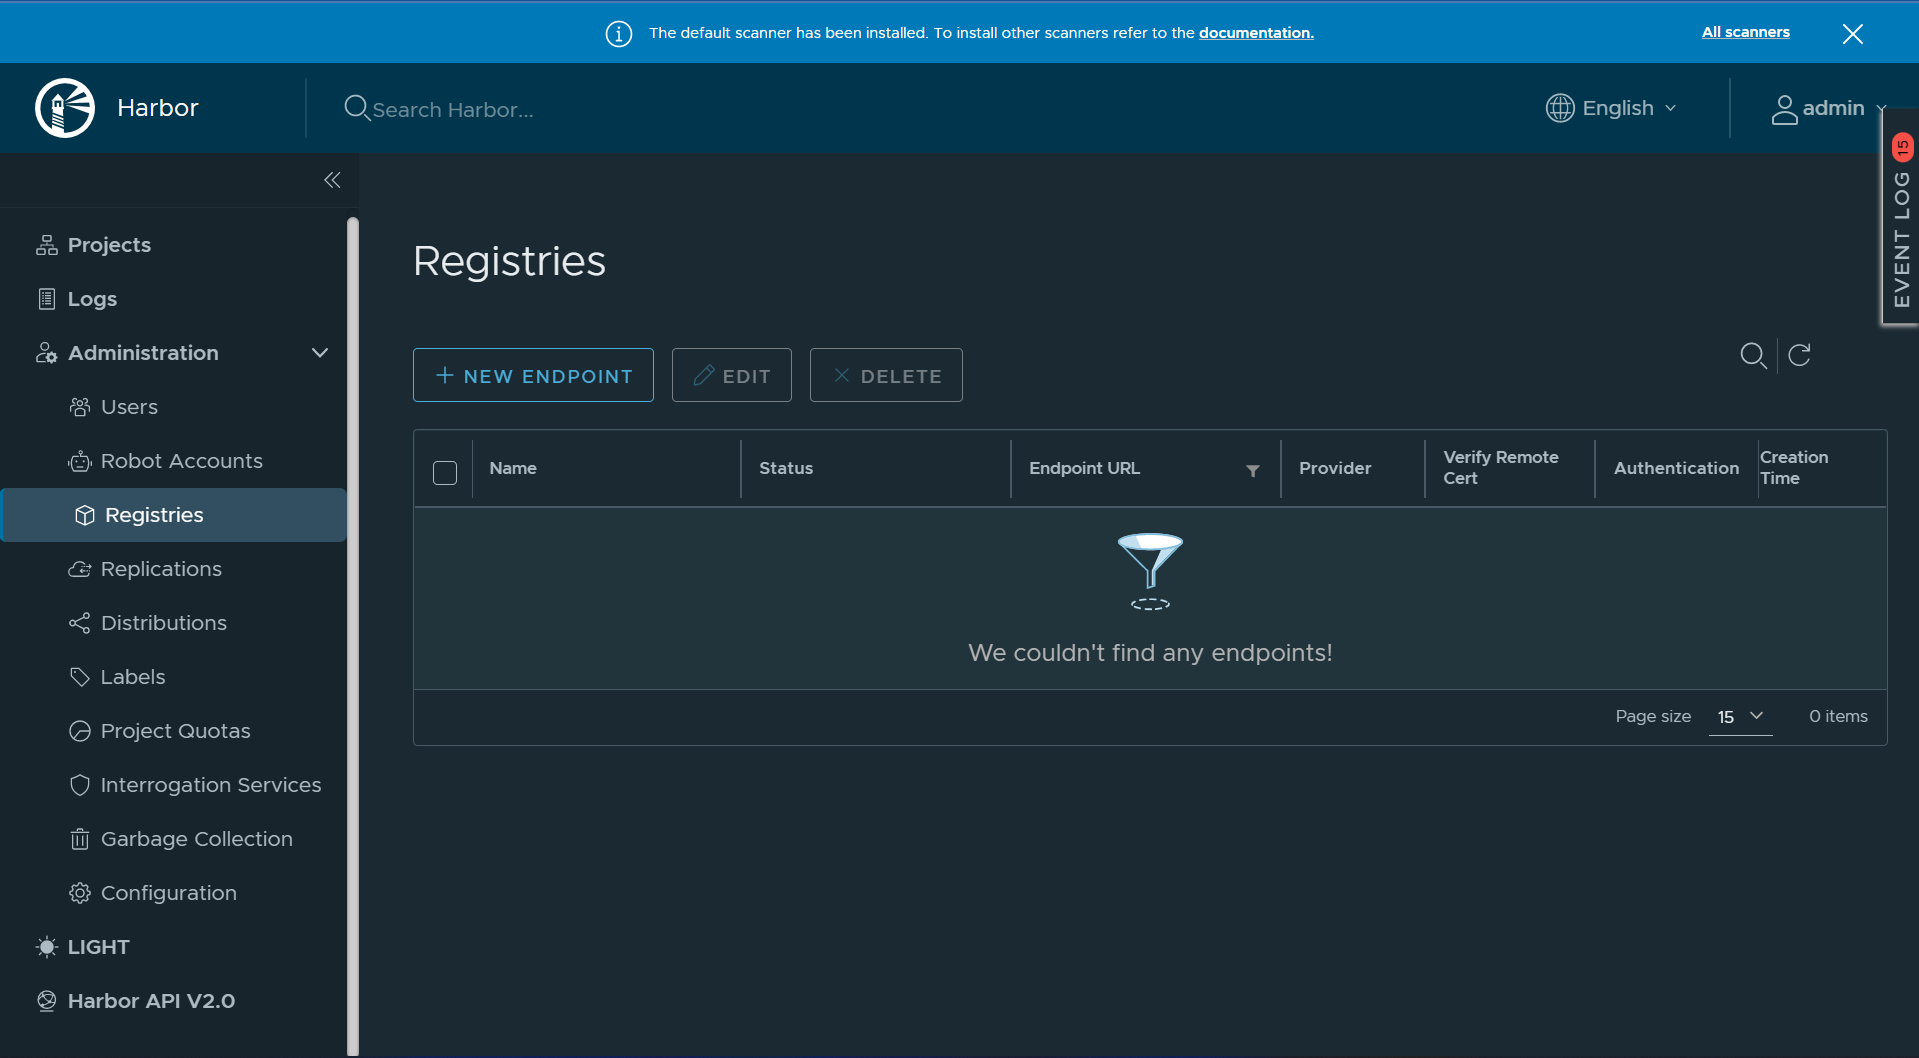
Task: Click the info icon in the banner
Action: pyautogui.click(x=619, y=34)
